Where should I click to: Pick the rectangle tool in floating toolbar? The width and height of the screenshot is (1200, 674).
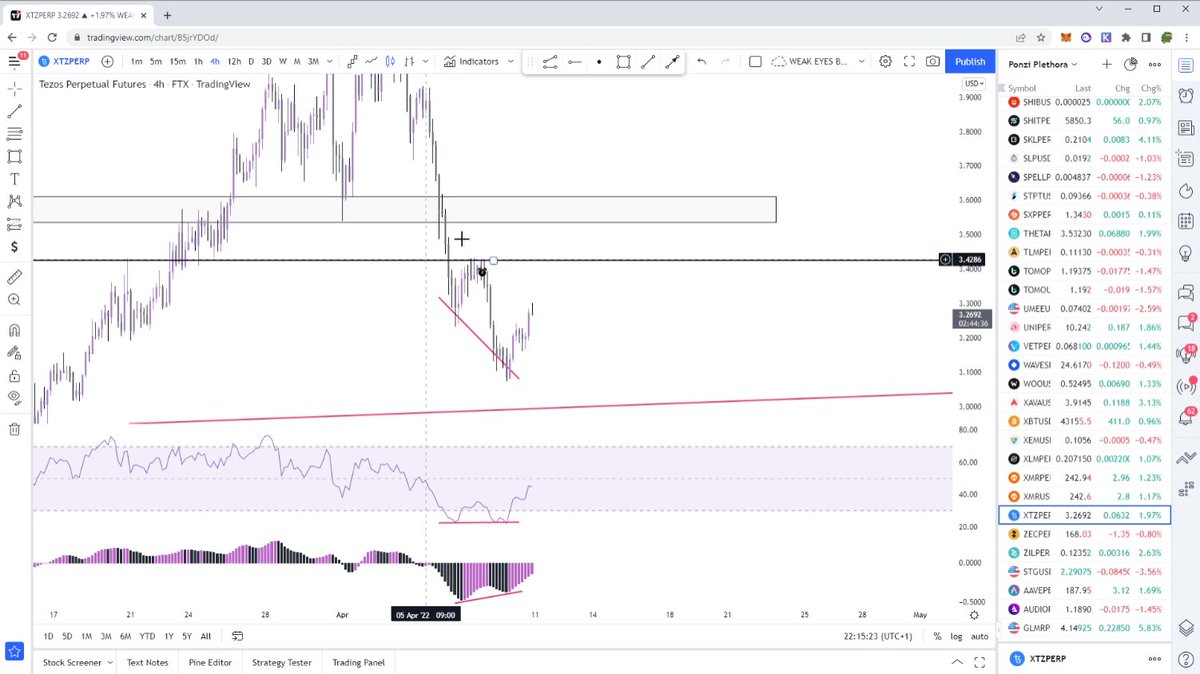coord(623,61)
